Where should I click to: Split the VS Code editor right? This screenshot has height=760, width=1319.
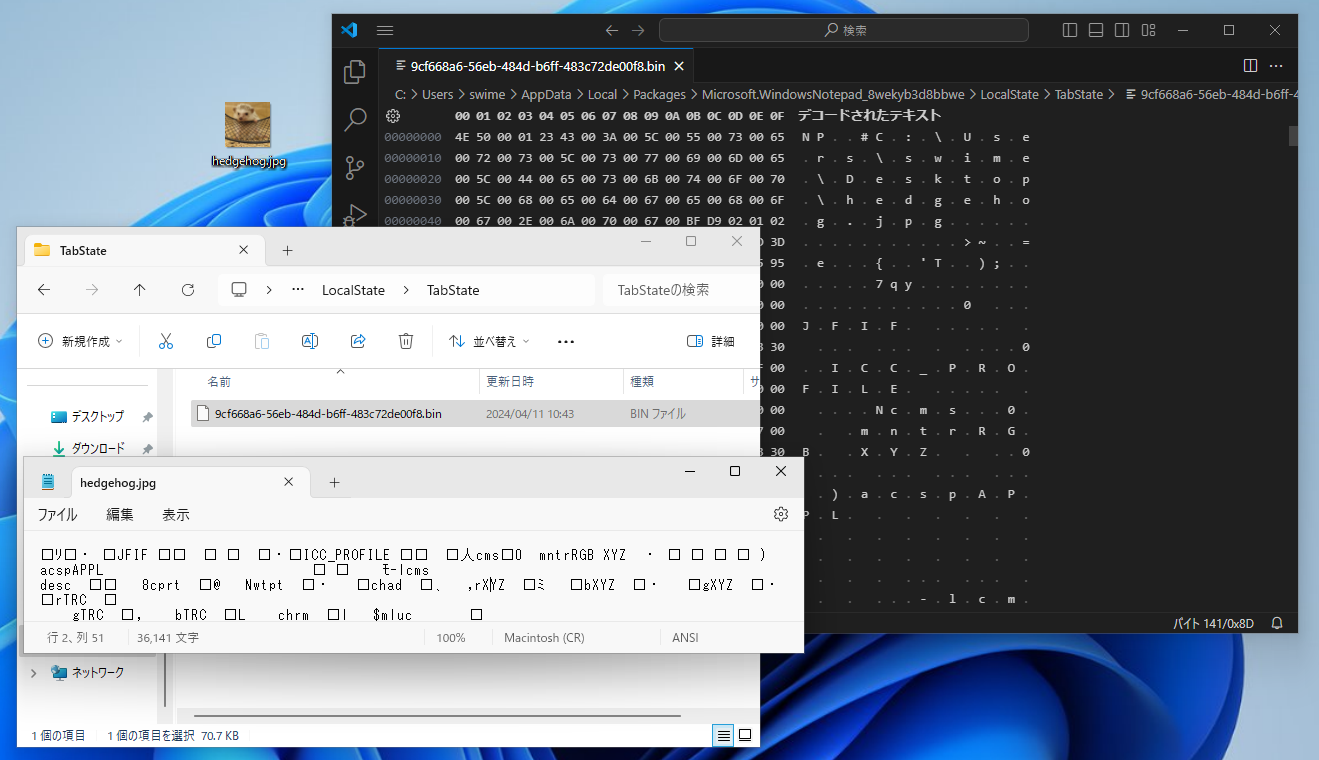pos(1250,66)
